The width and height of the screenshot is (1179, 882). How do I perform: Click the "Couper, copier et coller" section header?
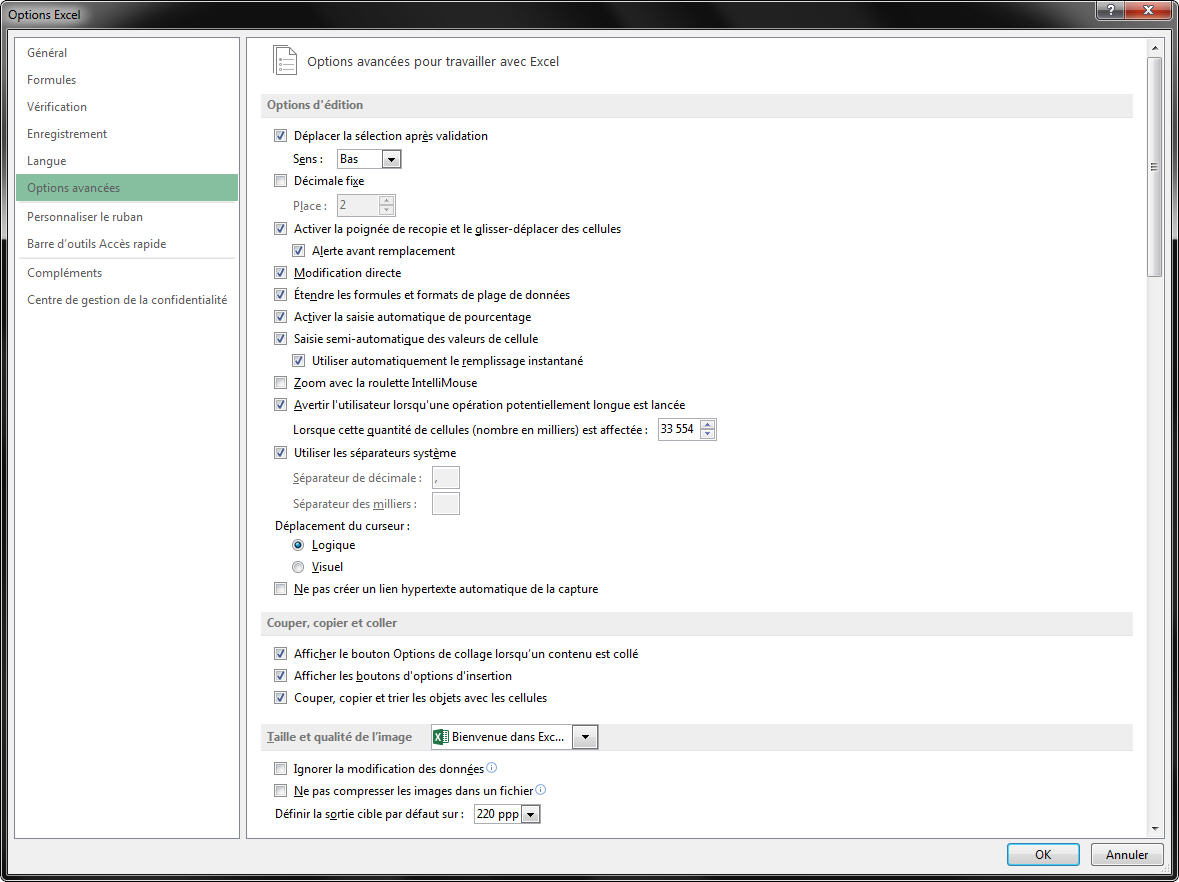[696, 623]
